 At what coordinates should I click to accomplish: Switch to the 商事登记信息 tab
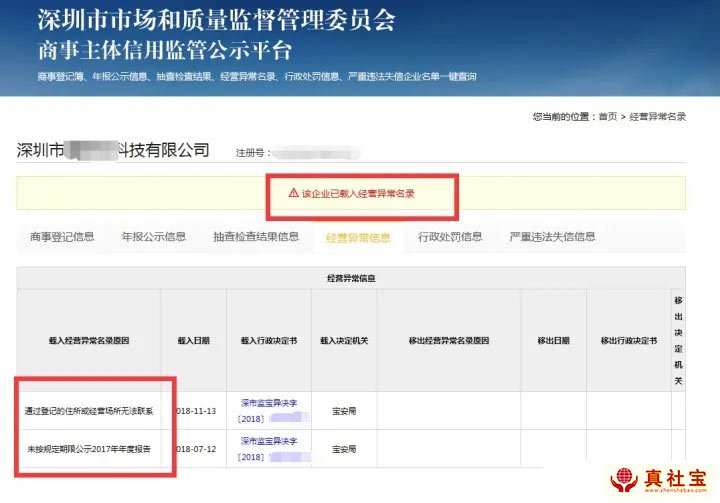(62, 237)
